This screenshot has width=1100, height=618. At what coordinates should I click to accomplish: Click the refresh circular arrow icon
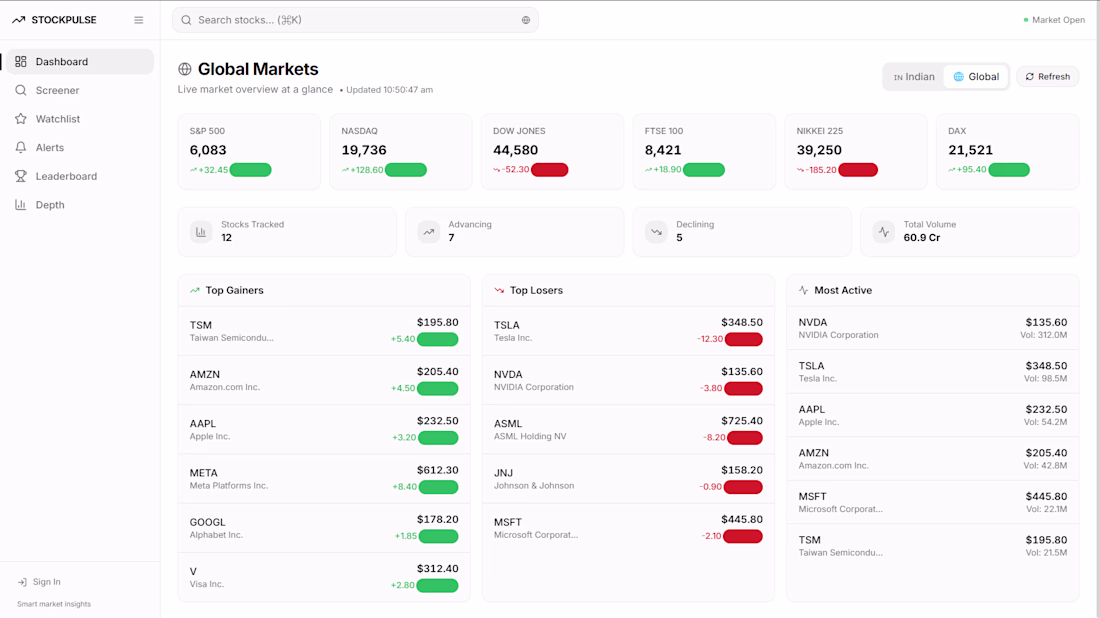click(x=1030, y=76)
